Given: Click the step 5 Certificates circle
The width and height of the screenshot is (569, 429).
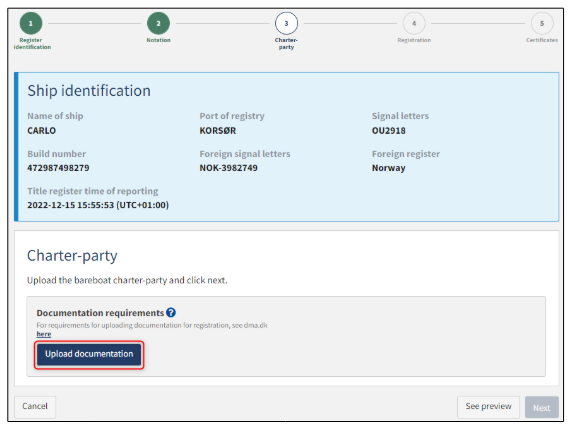Looking at the screenshot, I should pos(542,23).
